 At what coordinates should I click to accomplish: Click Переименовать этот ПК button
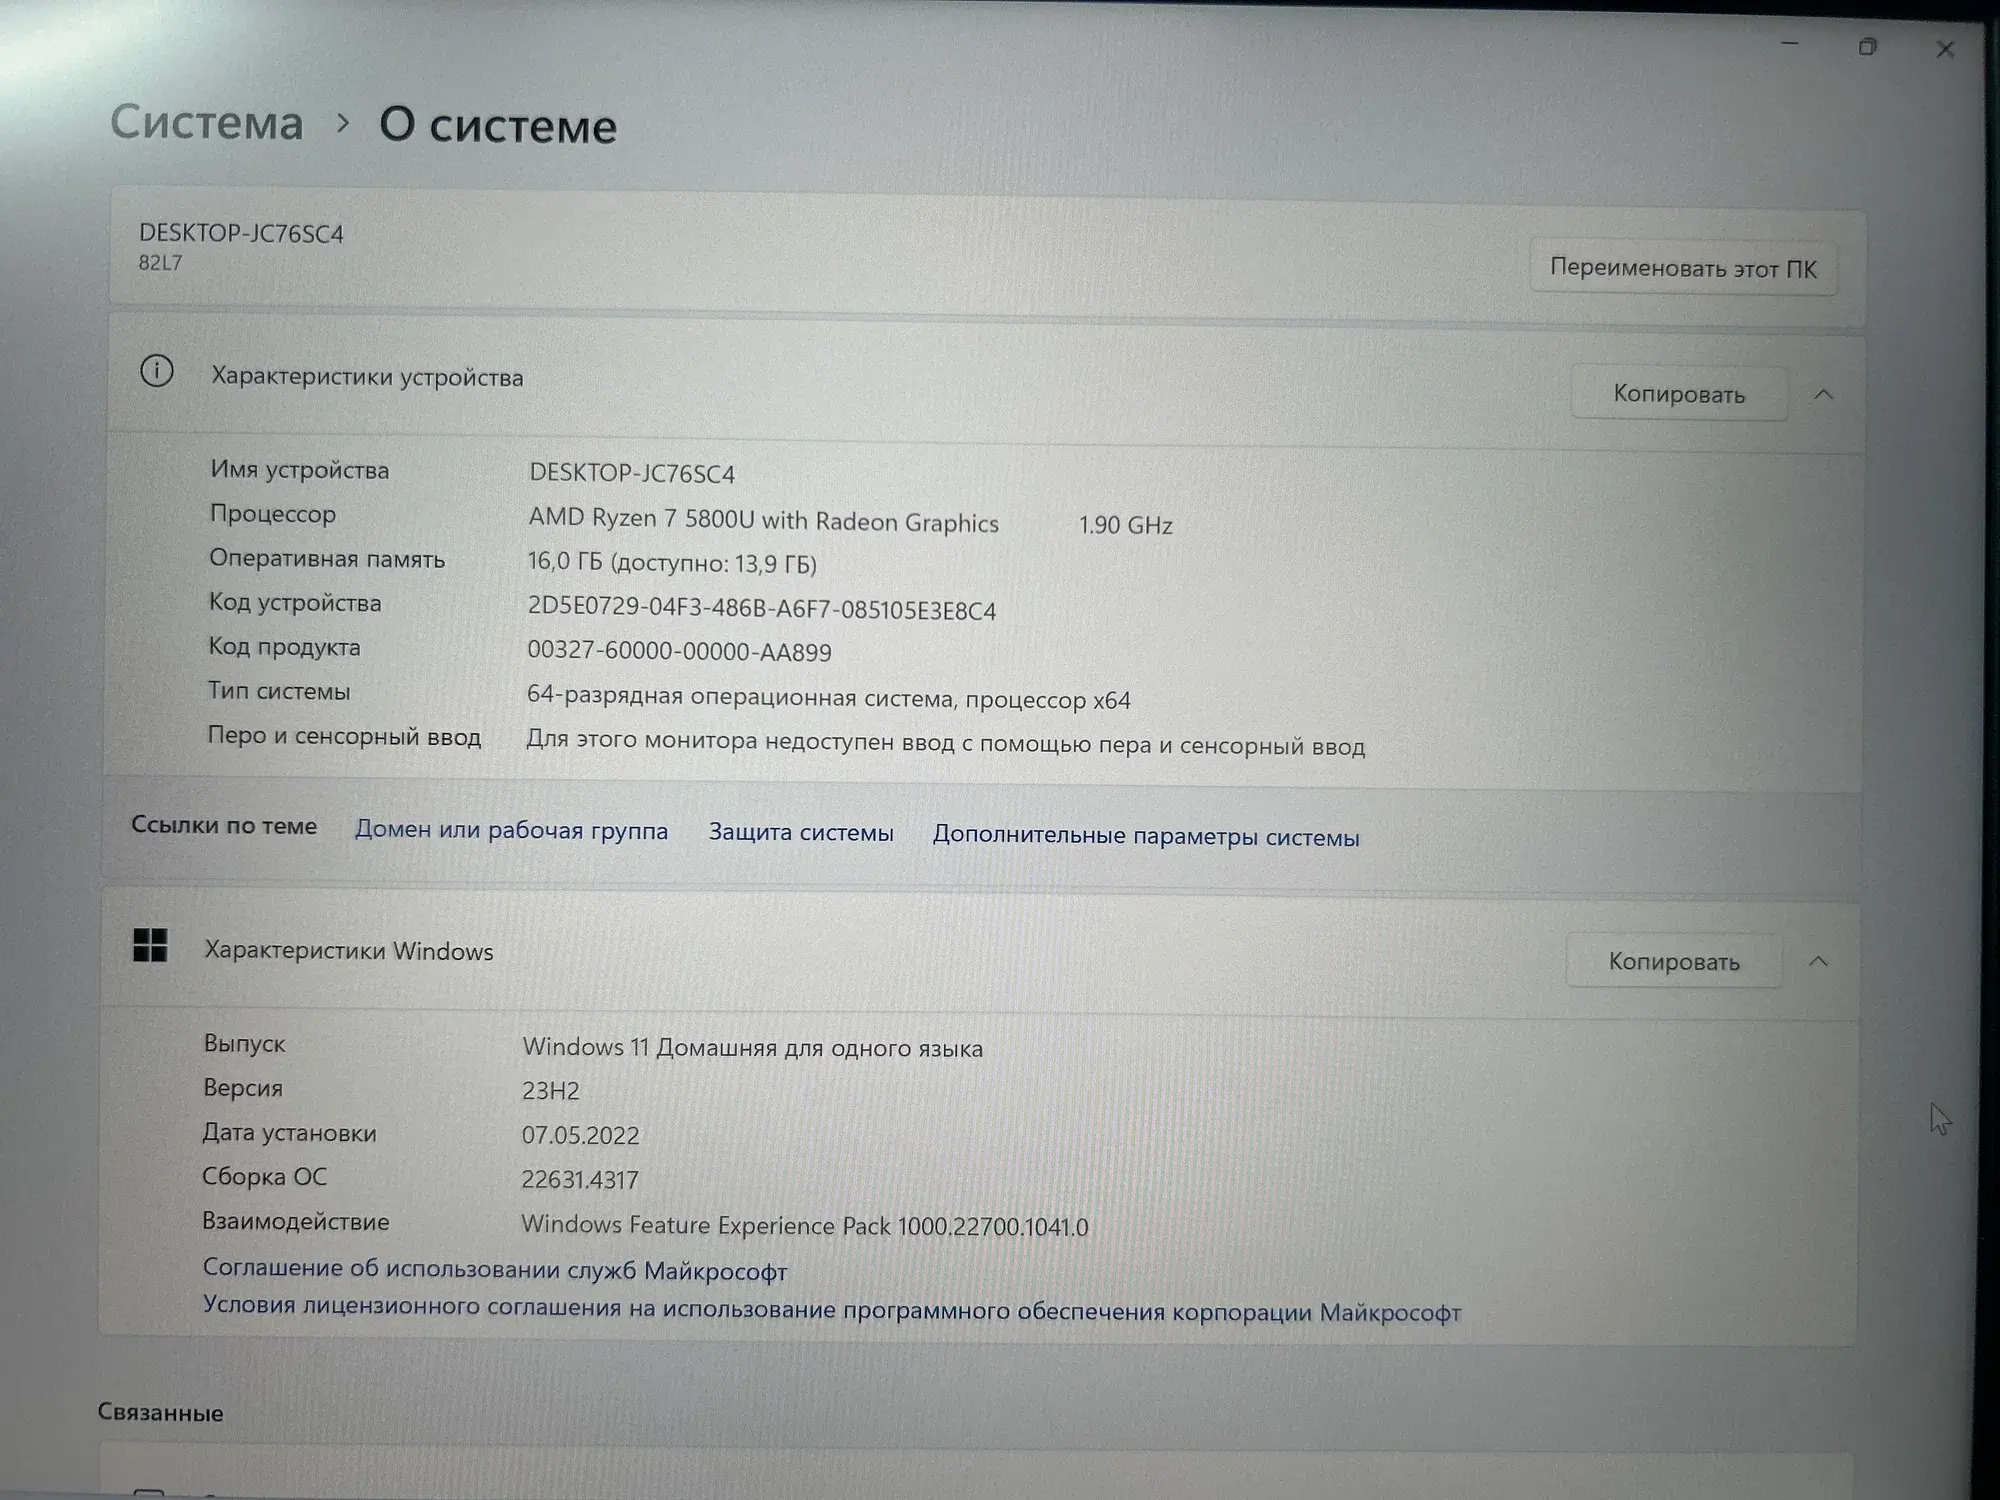coord(1683,268)
